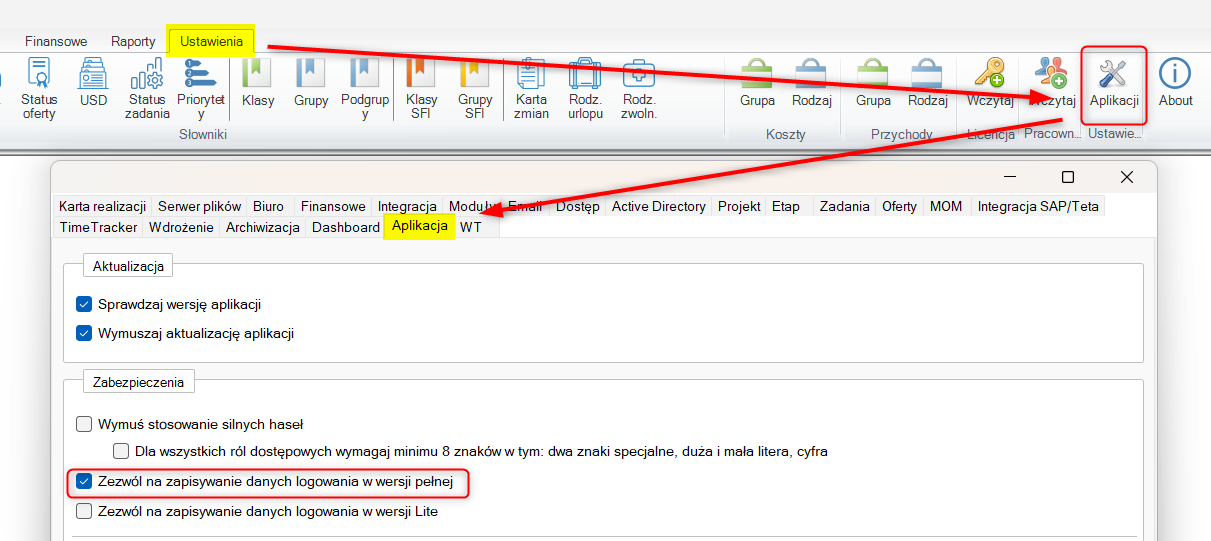Open the Zadania settings tab
The width and height of the screenshot is (1211, 541).
coord(844,206)
